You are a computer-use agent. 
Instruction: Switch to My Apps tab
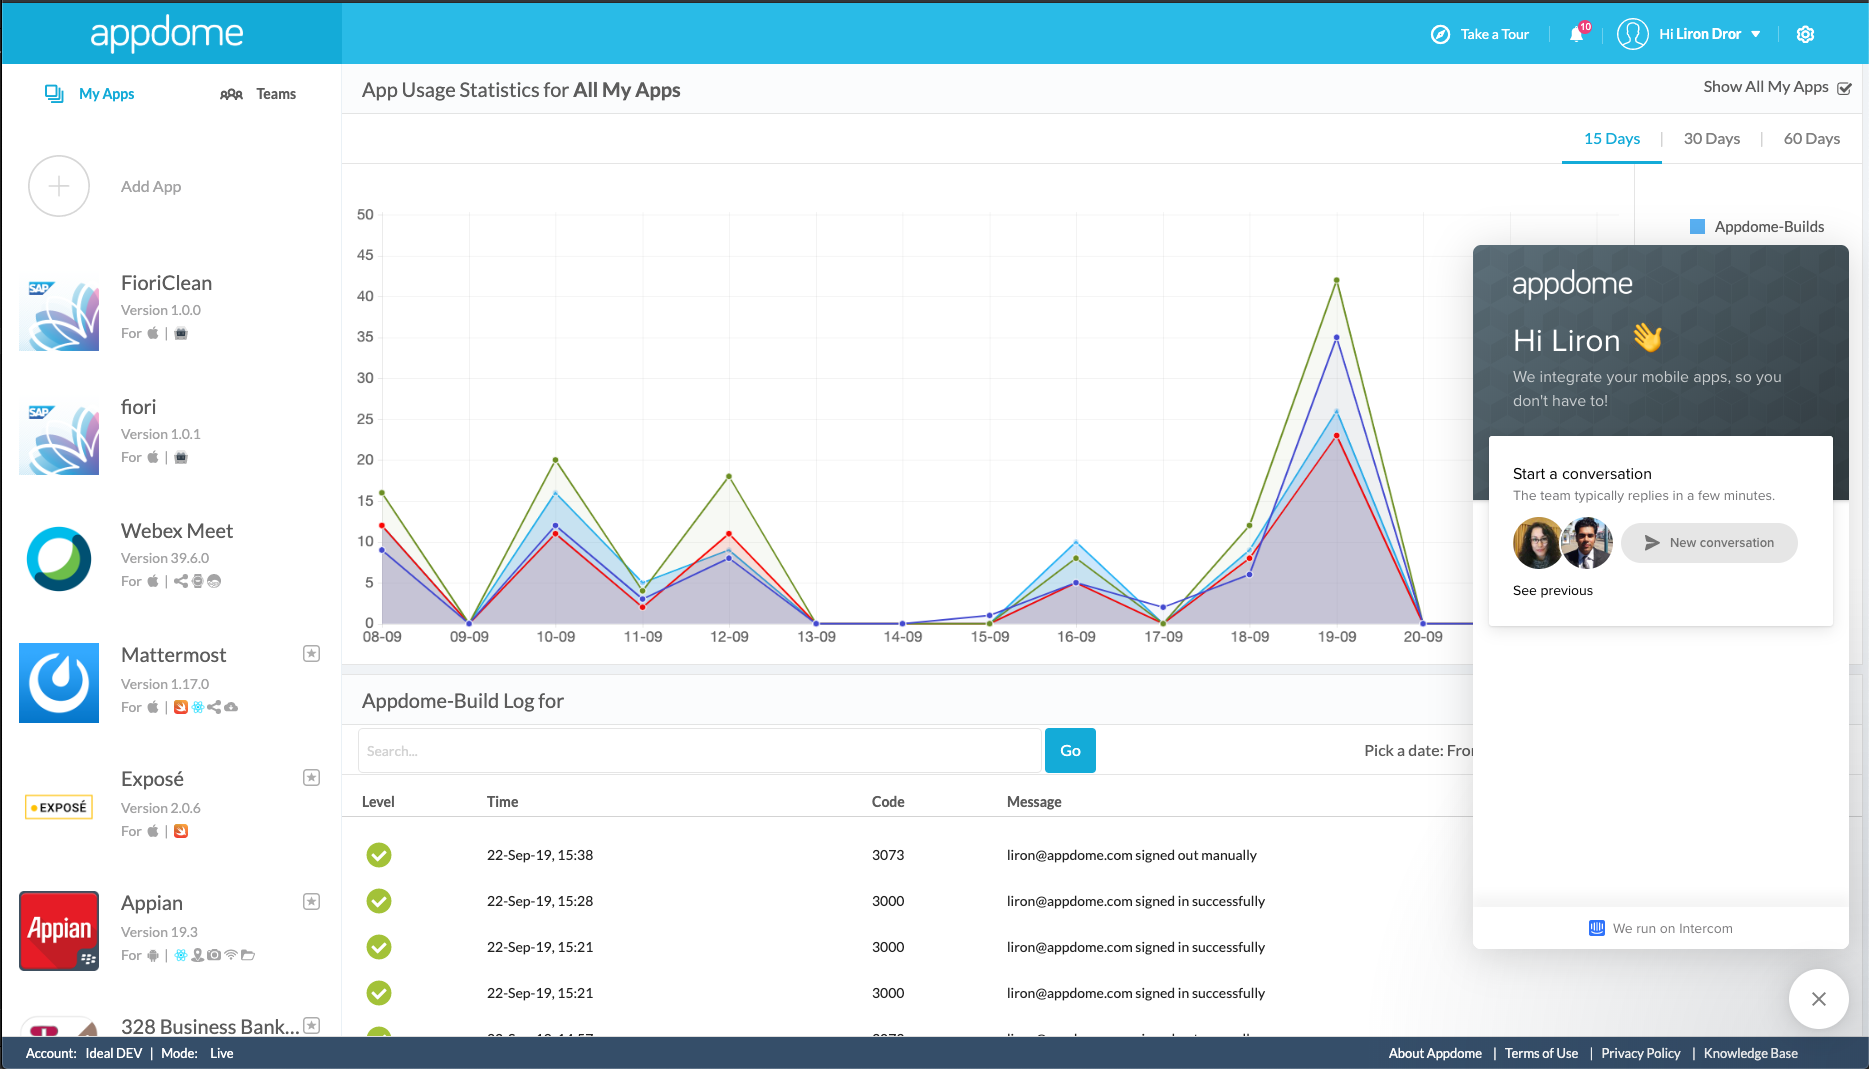90,94
